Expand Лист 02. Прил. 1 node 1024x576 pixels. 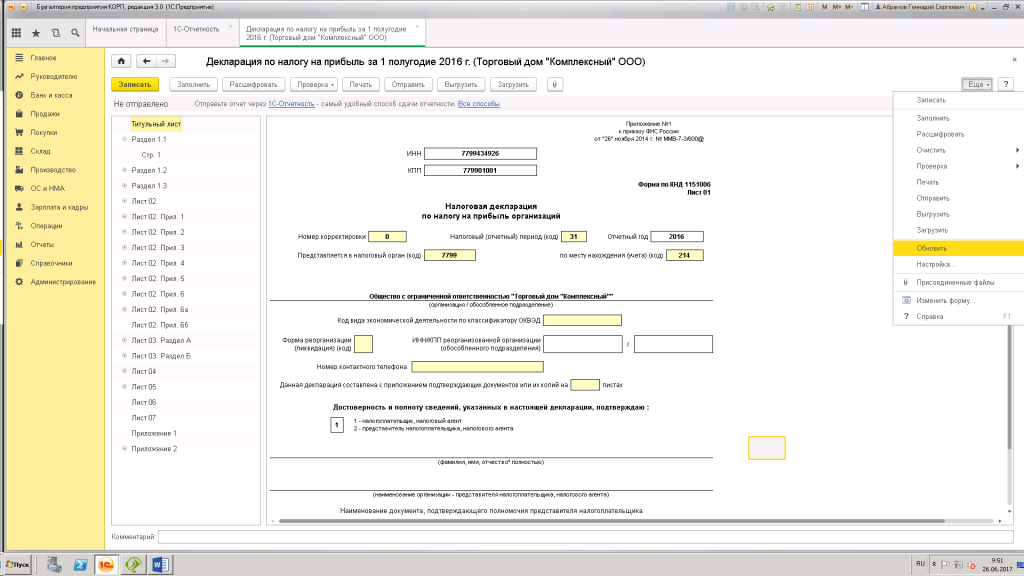click(x=124, y=216)
